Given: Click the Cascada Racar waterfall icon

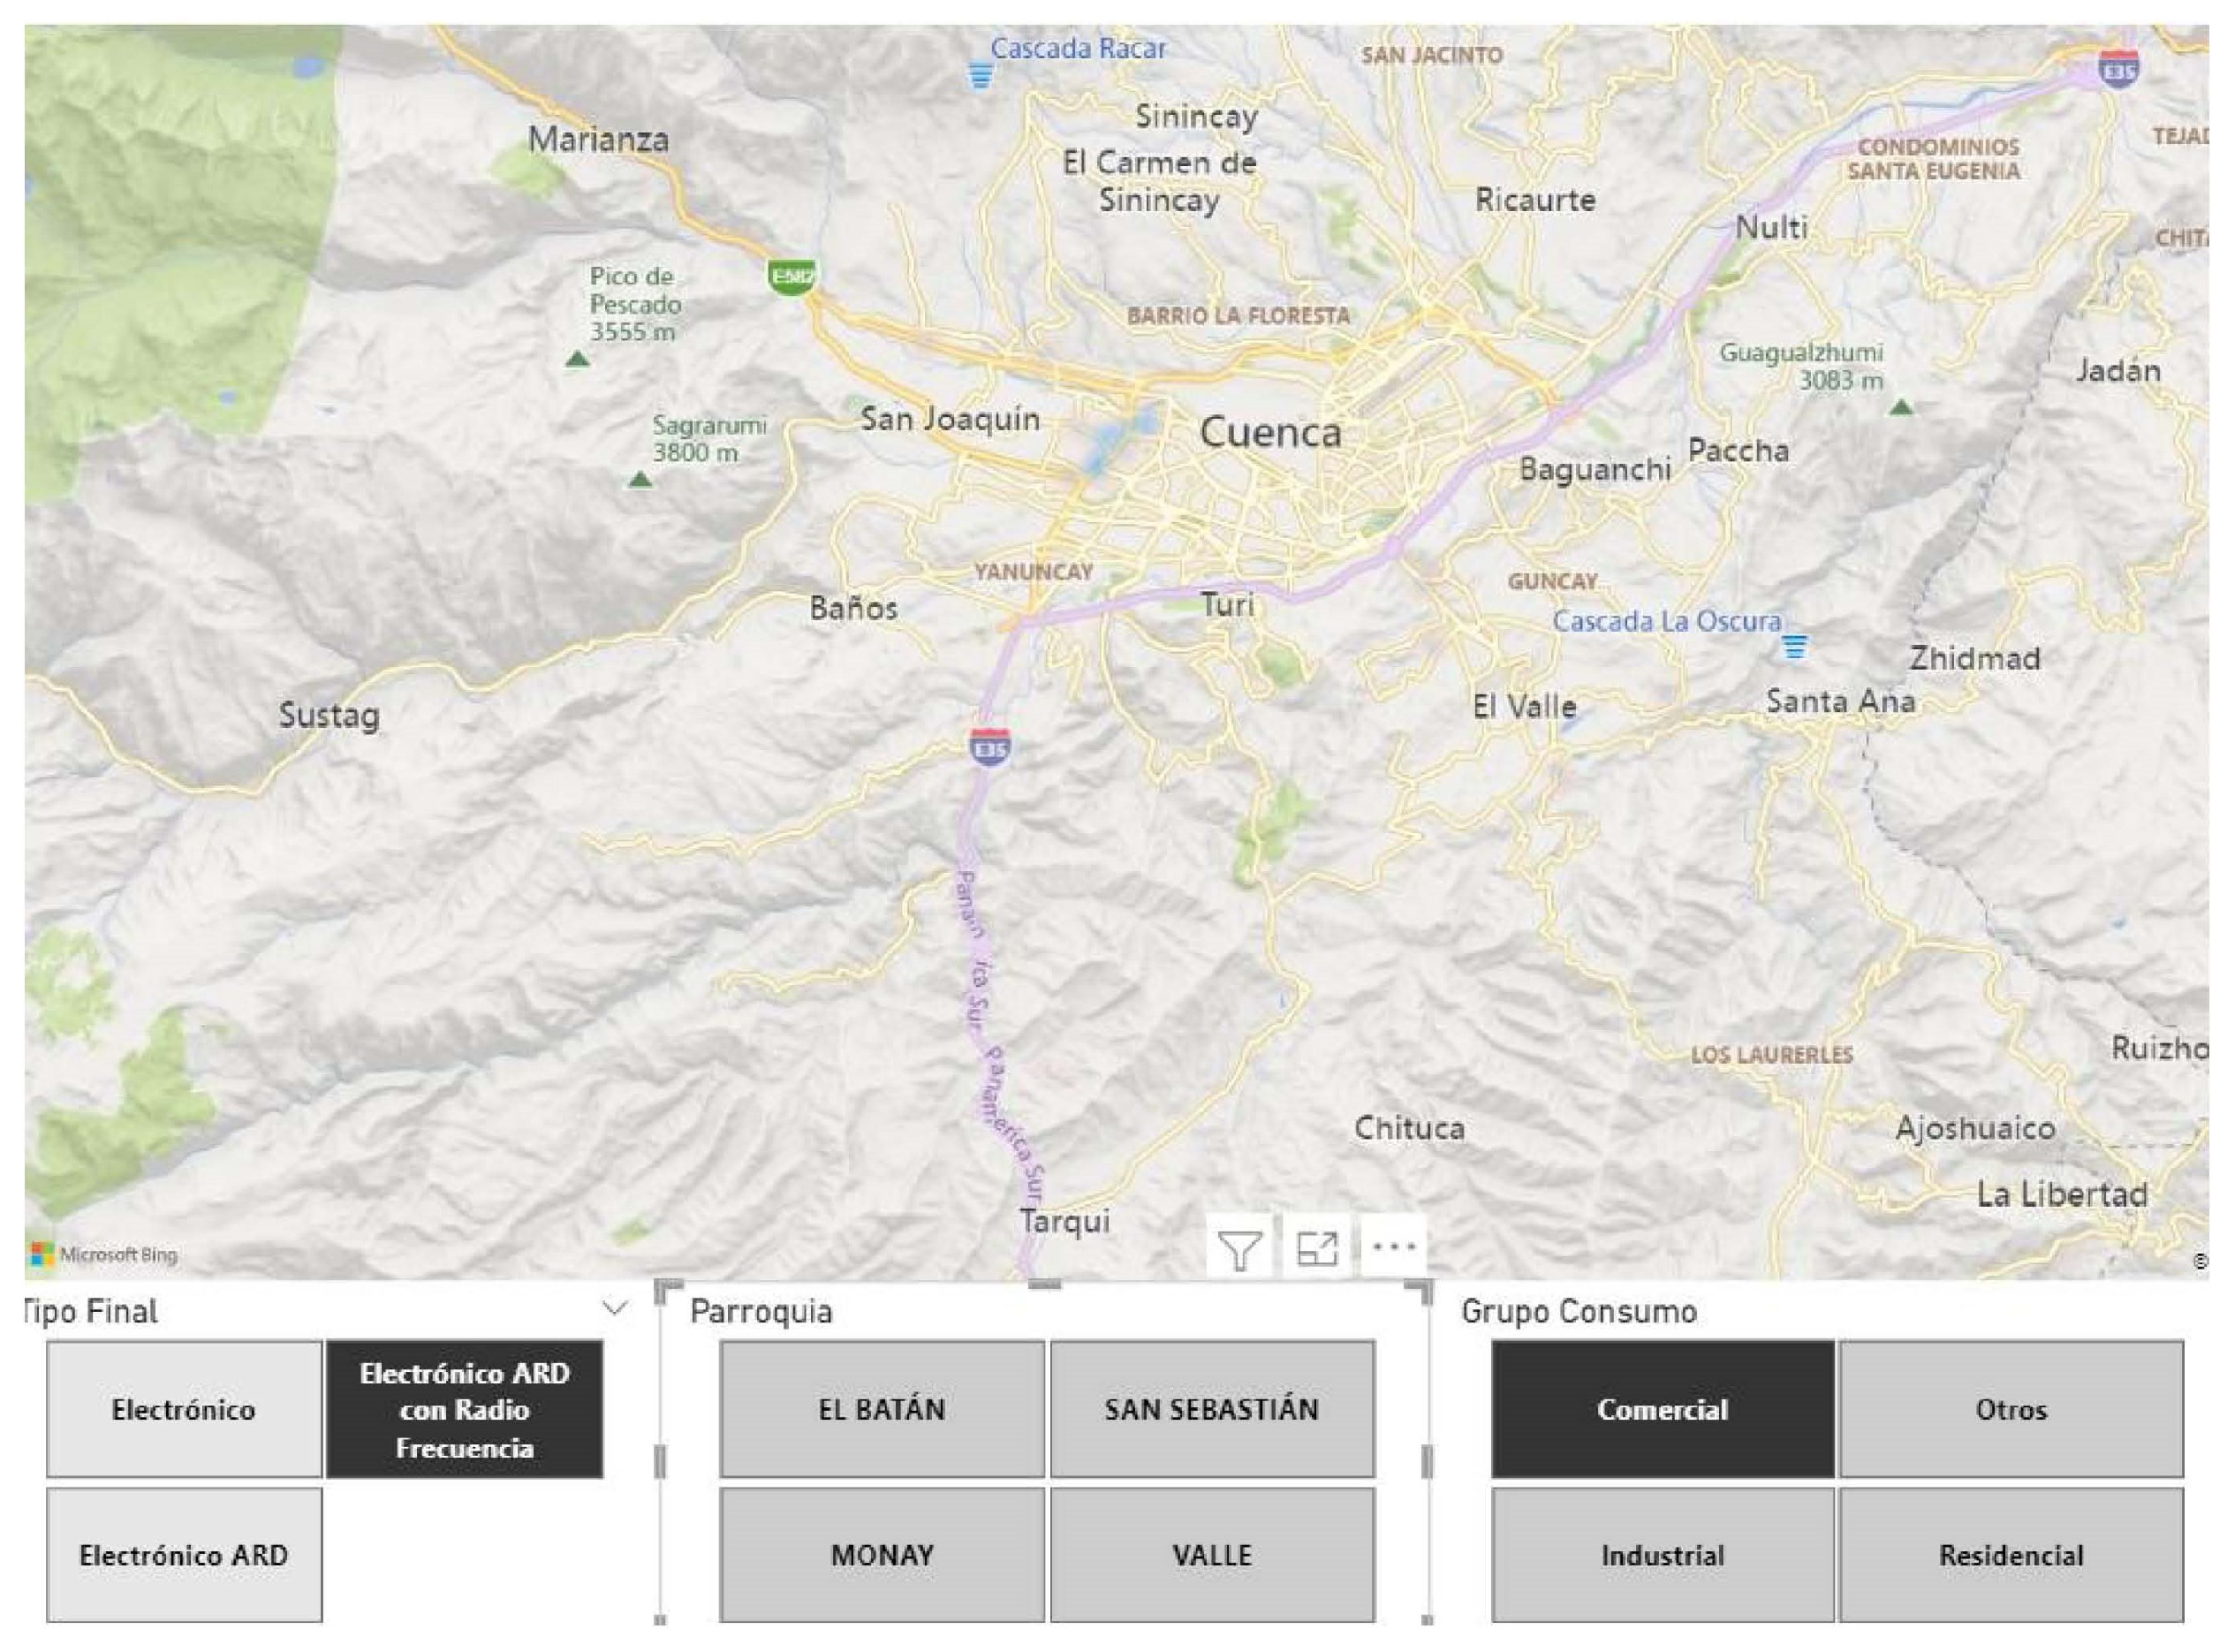Looking at the screenshot, I should 981,74.
